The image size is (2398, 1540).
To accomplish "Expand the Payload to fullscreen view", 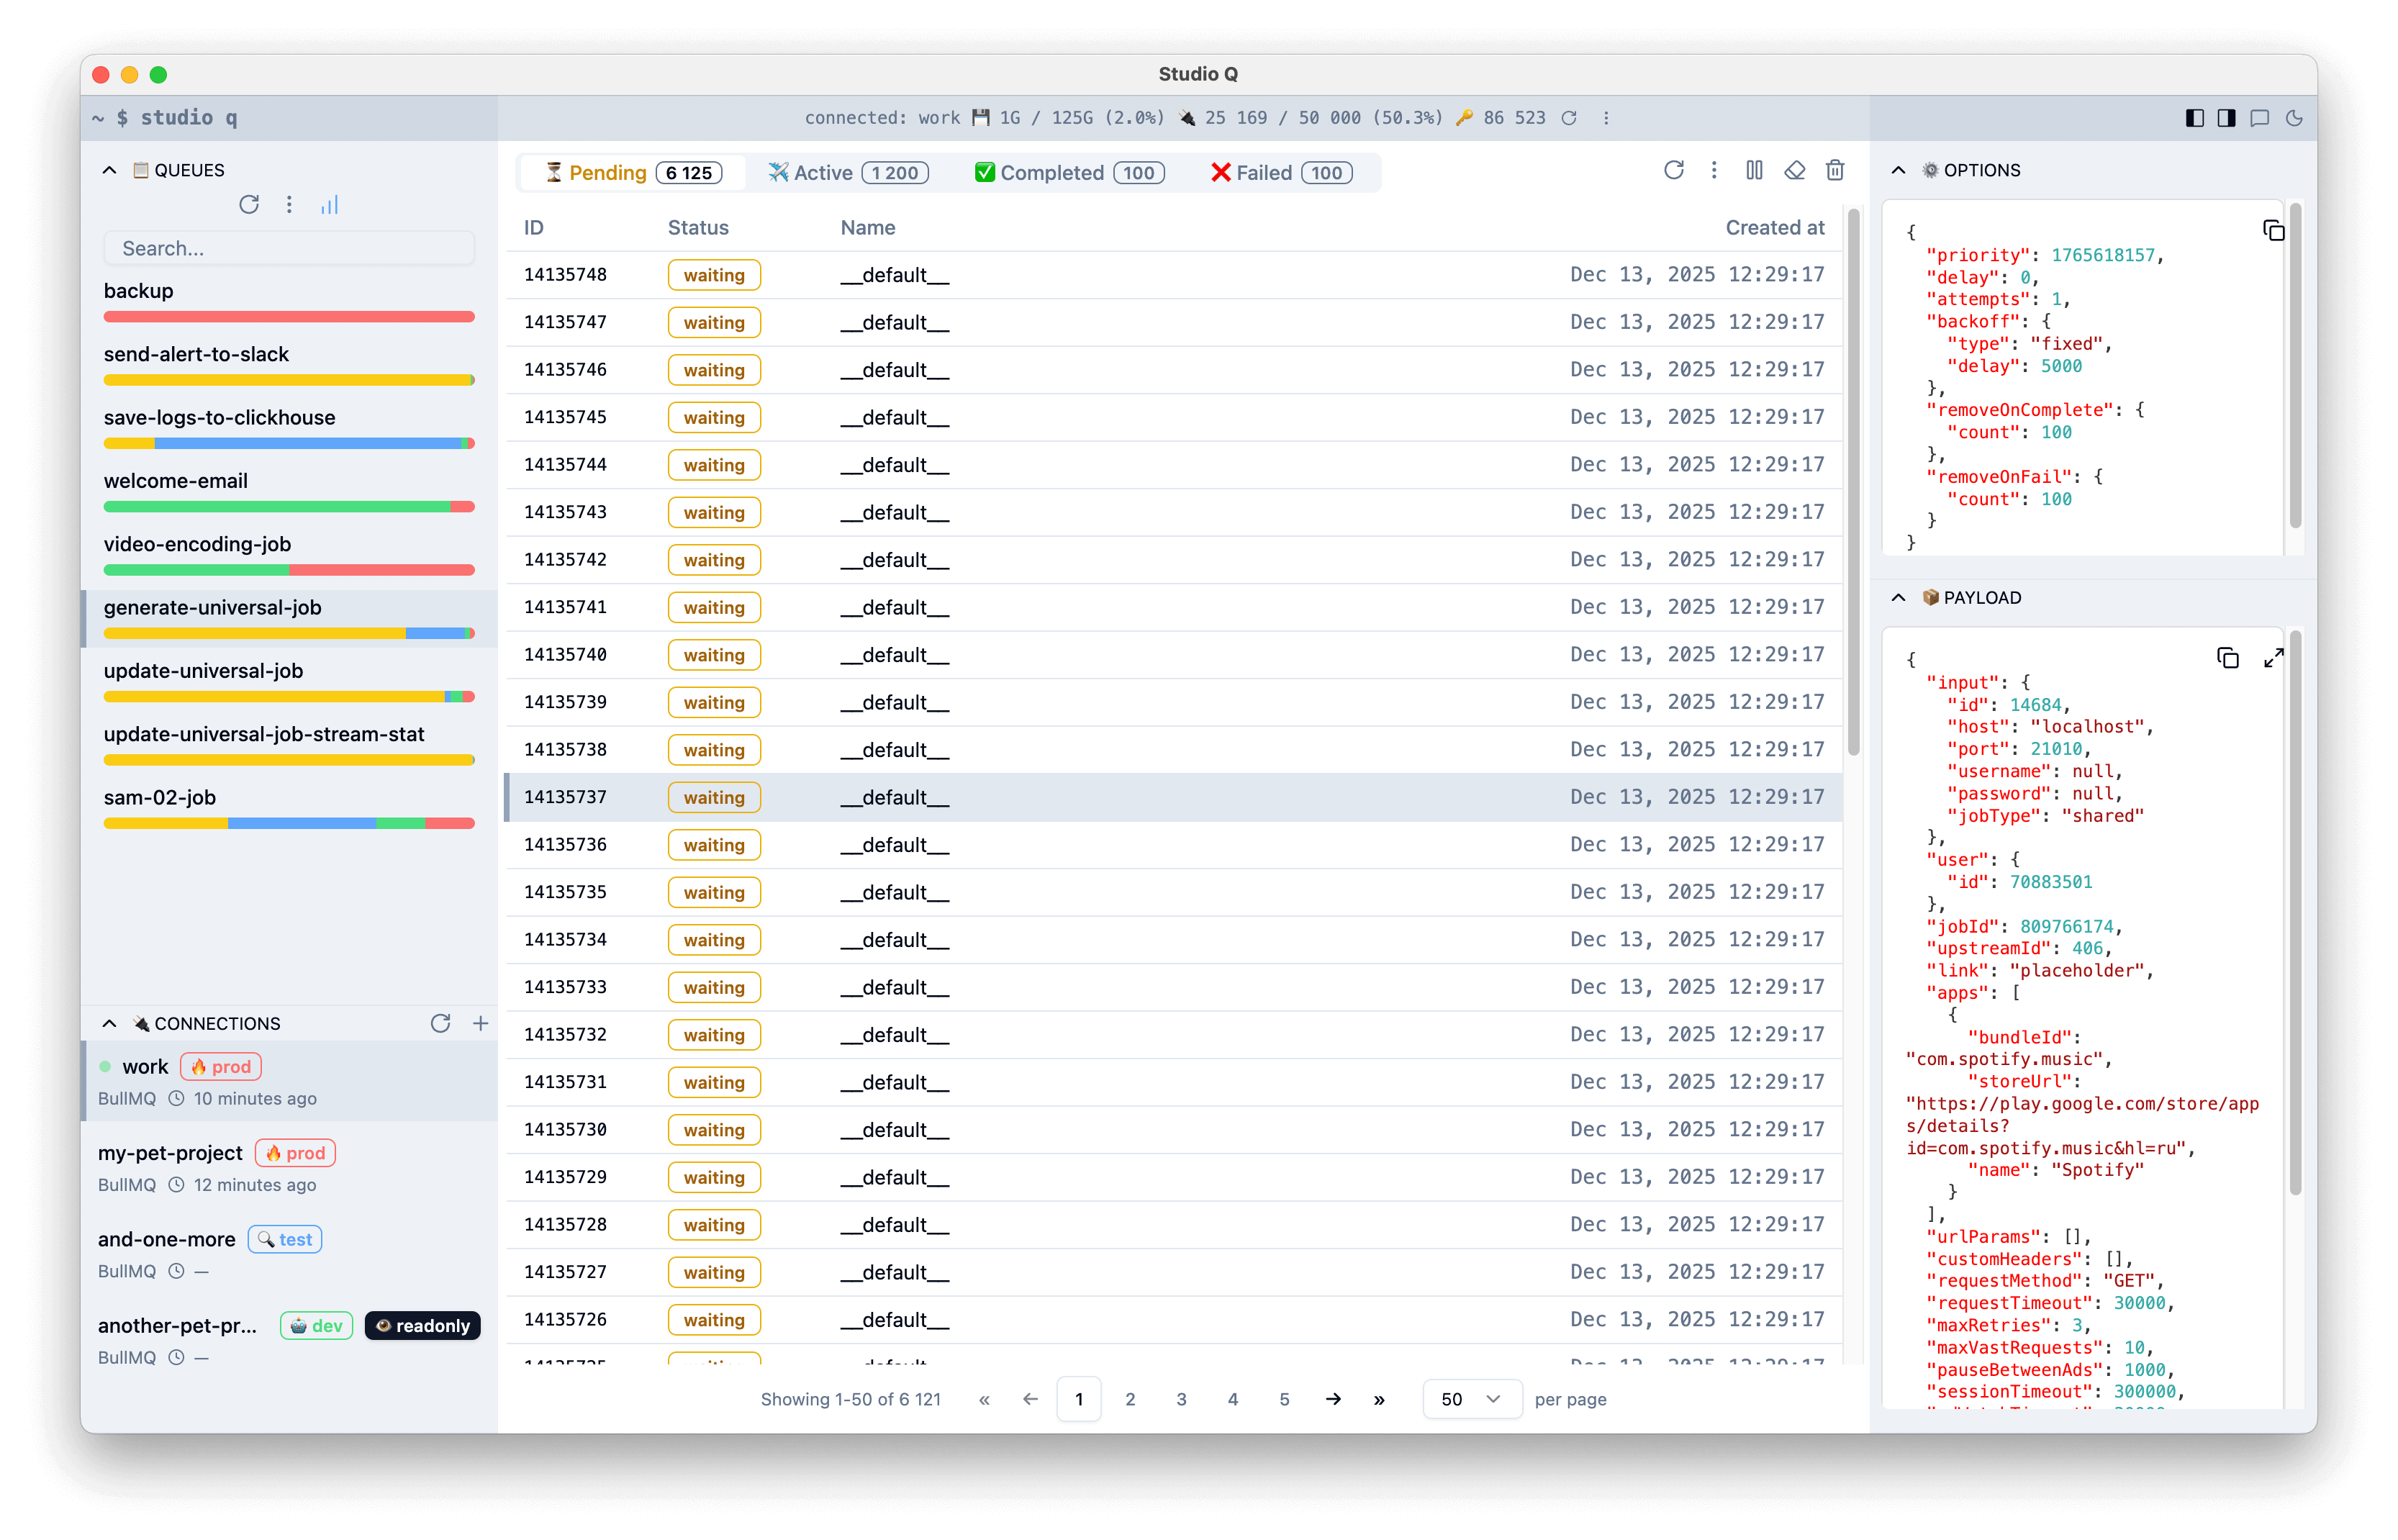I will coord(2274,657).
